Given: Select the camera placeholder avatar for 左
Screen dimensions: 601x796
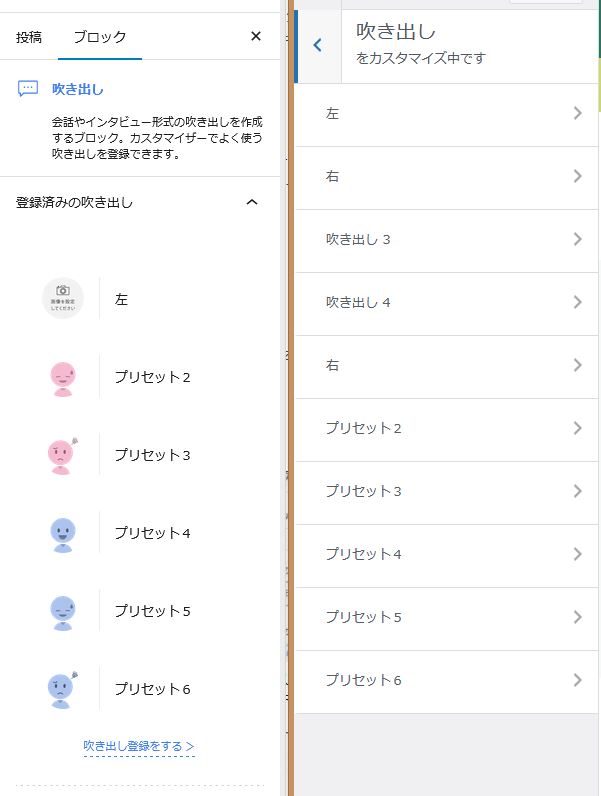Looking at the screenshot, I should [x=63, y=298].
